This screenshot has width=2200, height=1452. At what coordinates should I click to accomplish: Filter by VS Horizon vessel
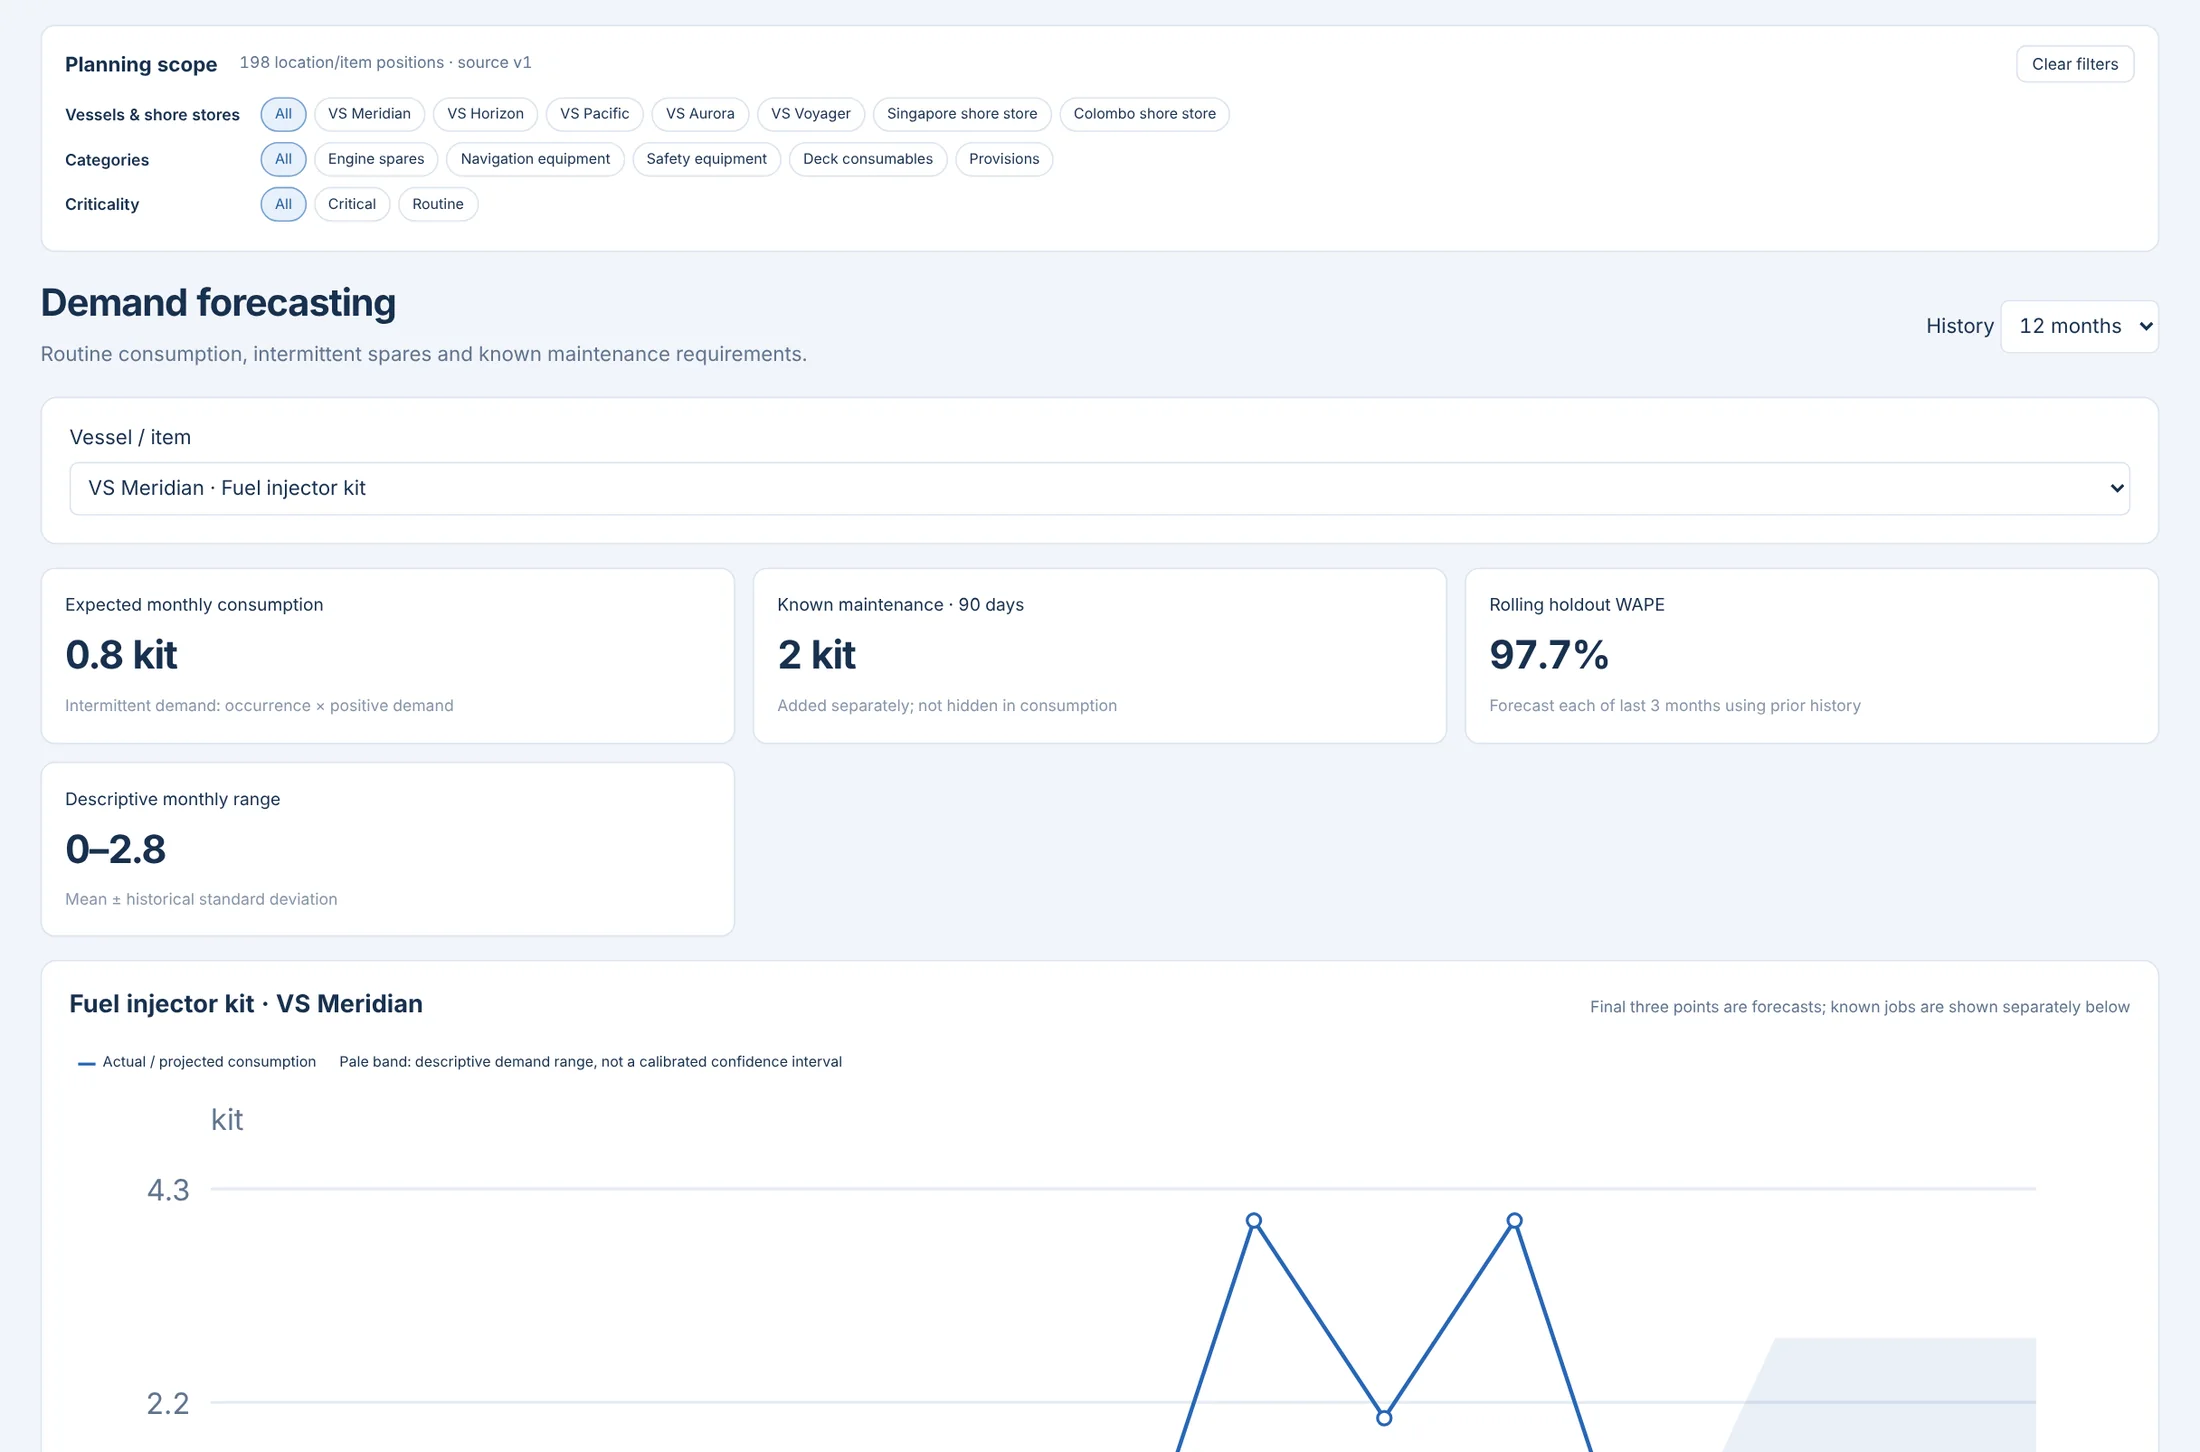485,114
